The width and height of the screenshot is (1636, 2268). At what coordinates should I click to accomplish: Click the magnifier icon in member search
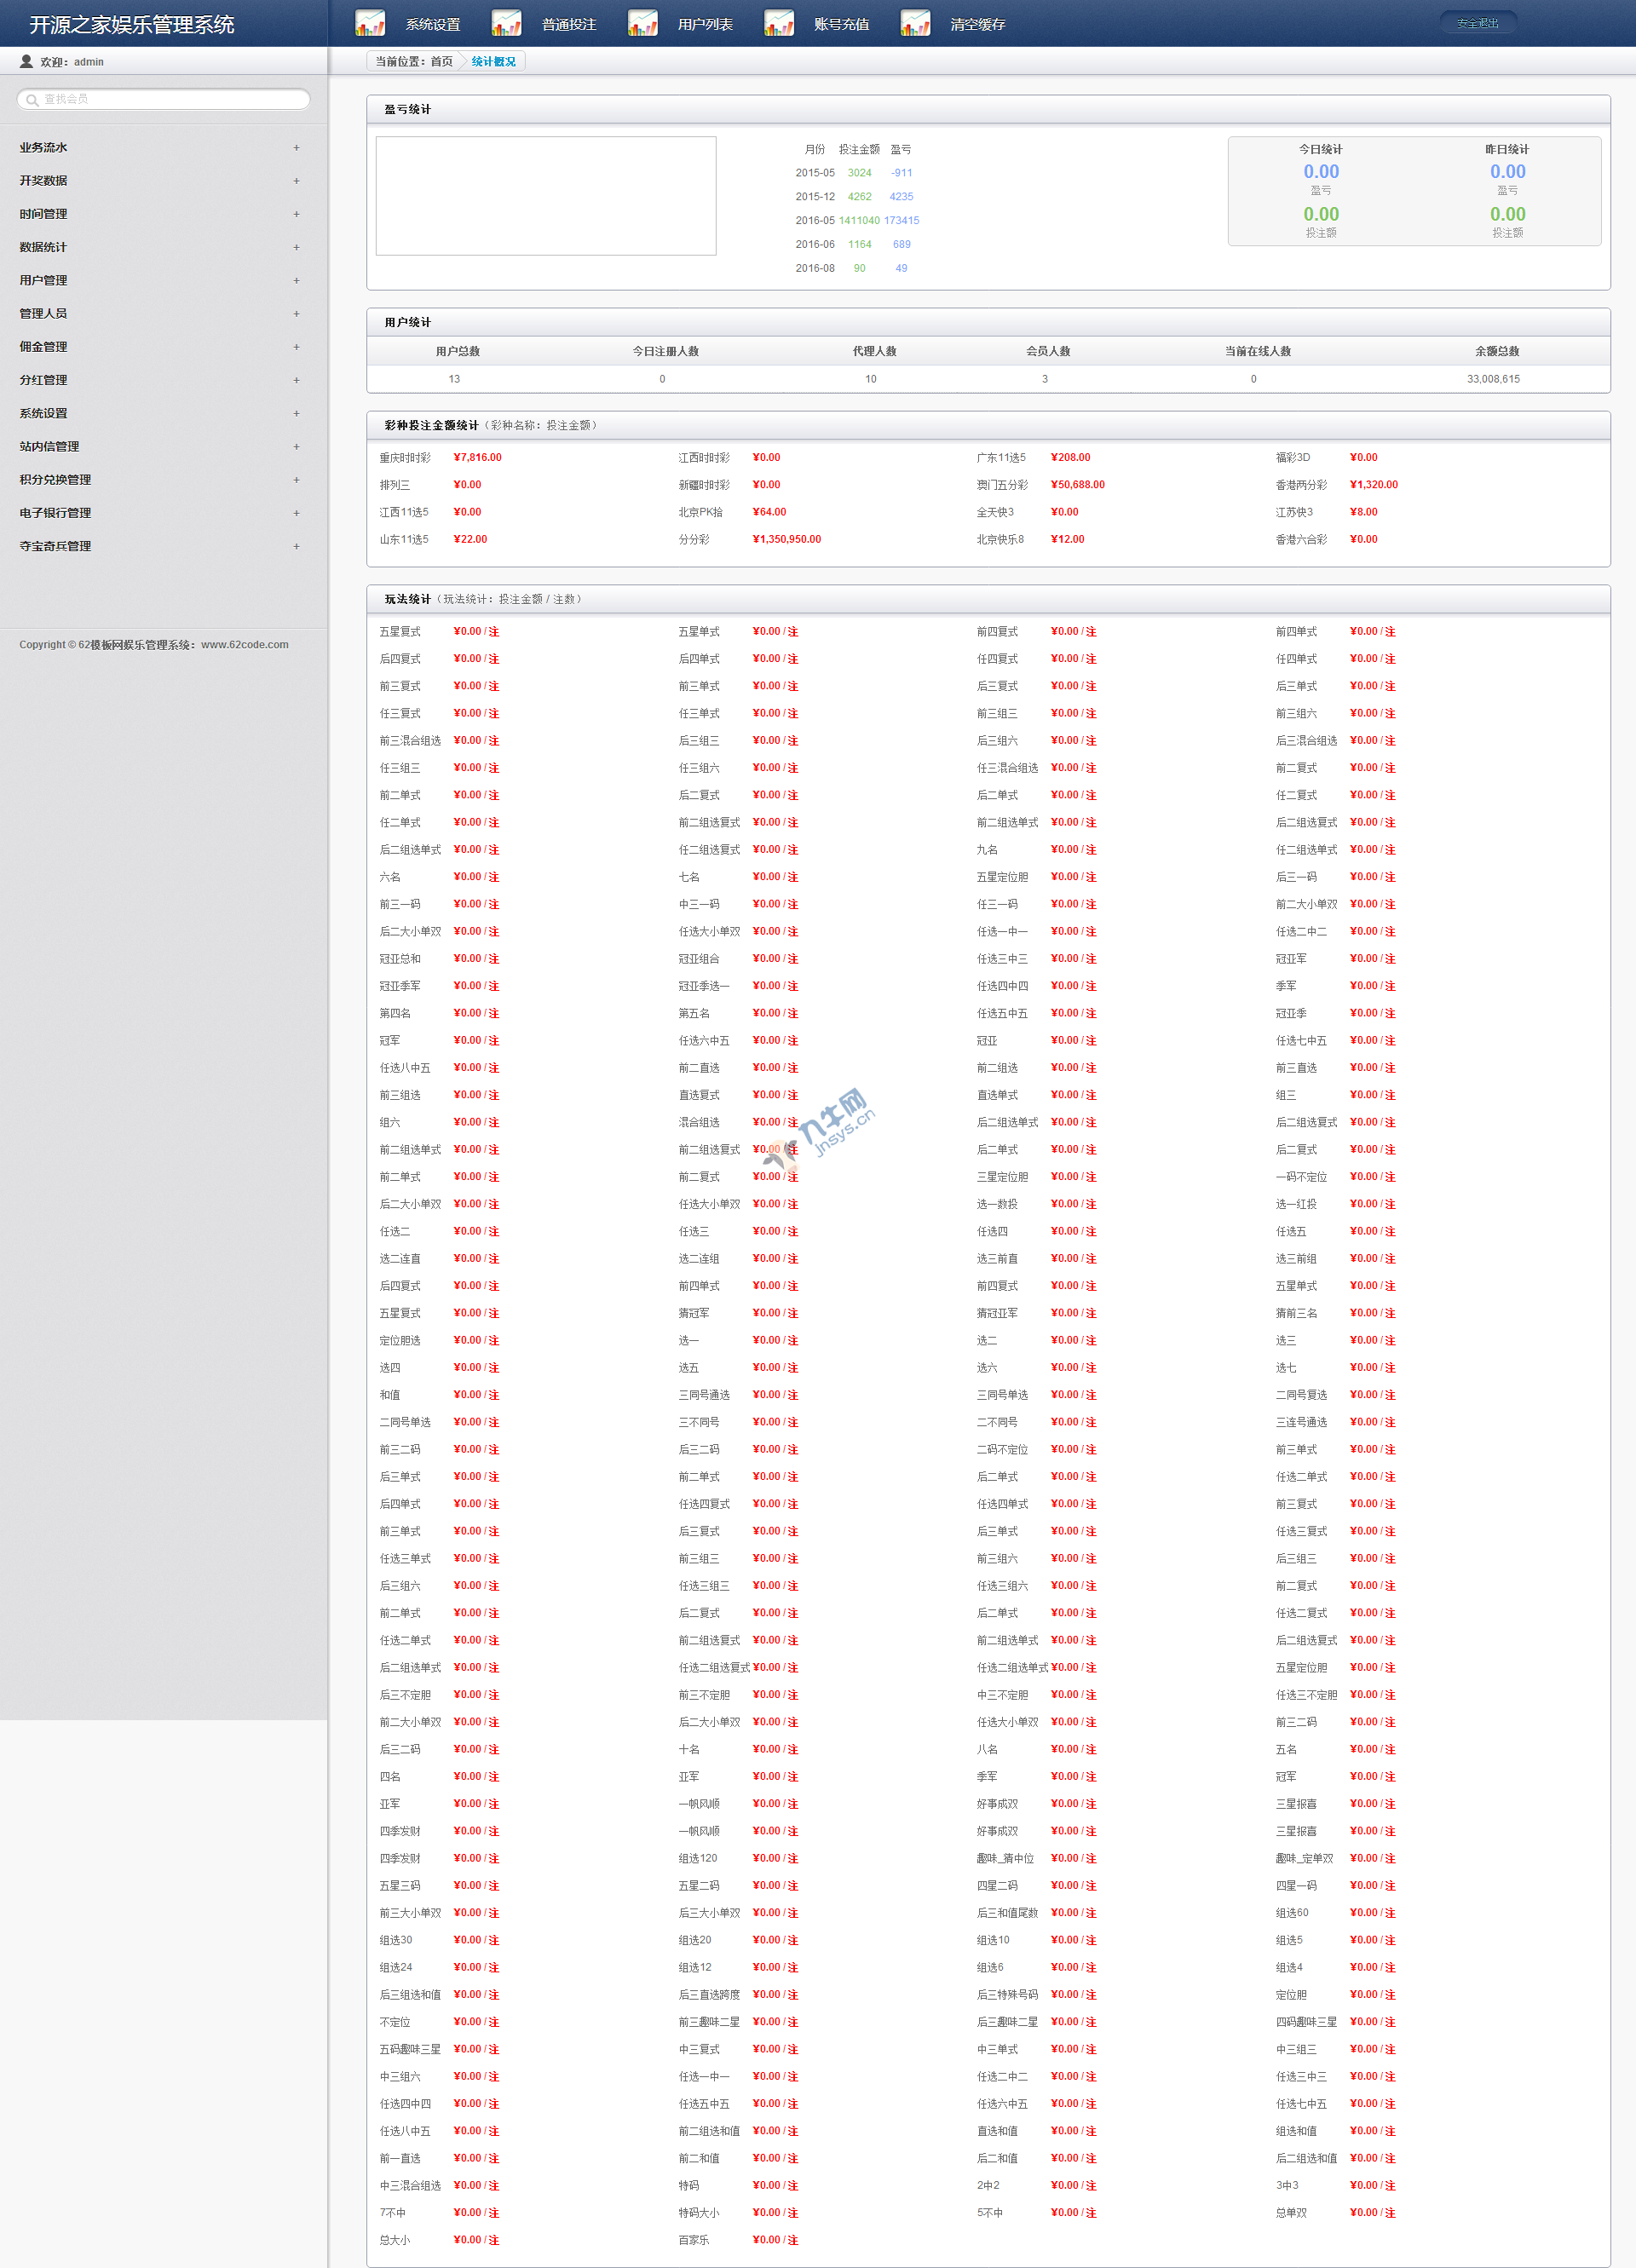click(x=32, y=100)
